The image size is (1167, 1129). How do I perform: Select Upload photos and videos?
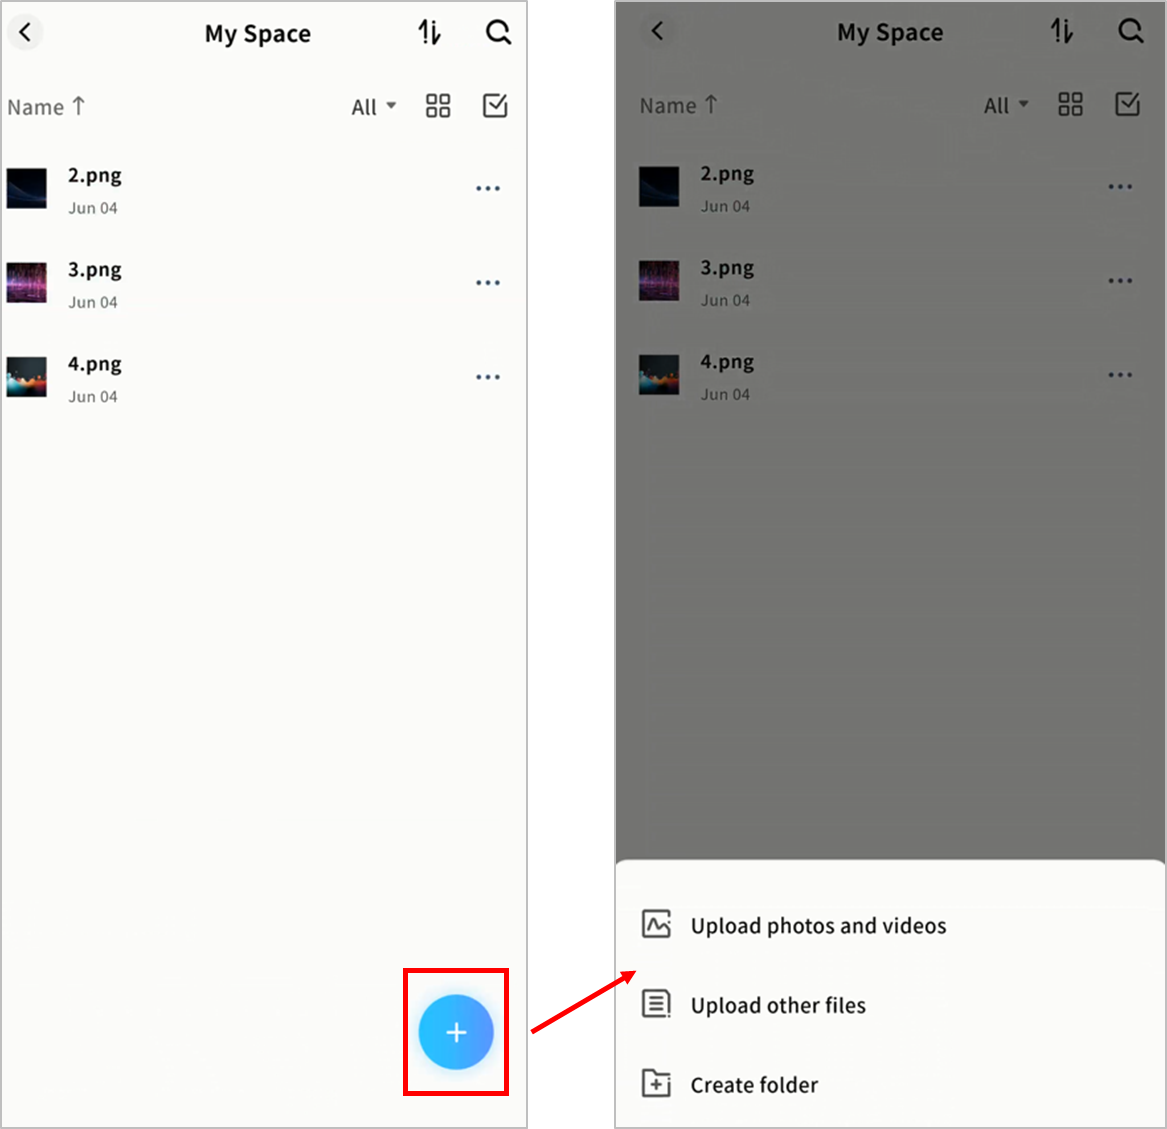click(x=818, y=926)
